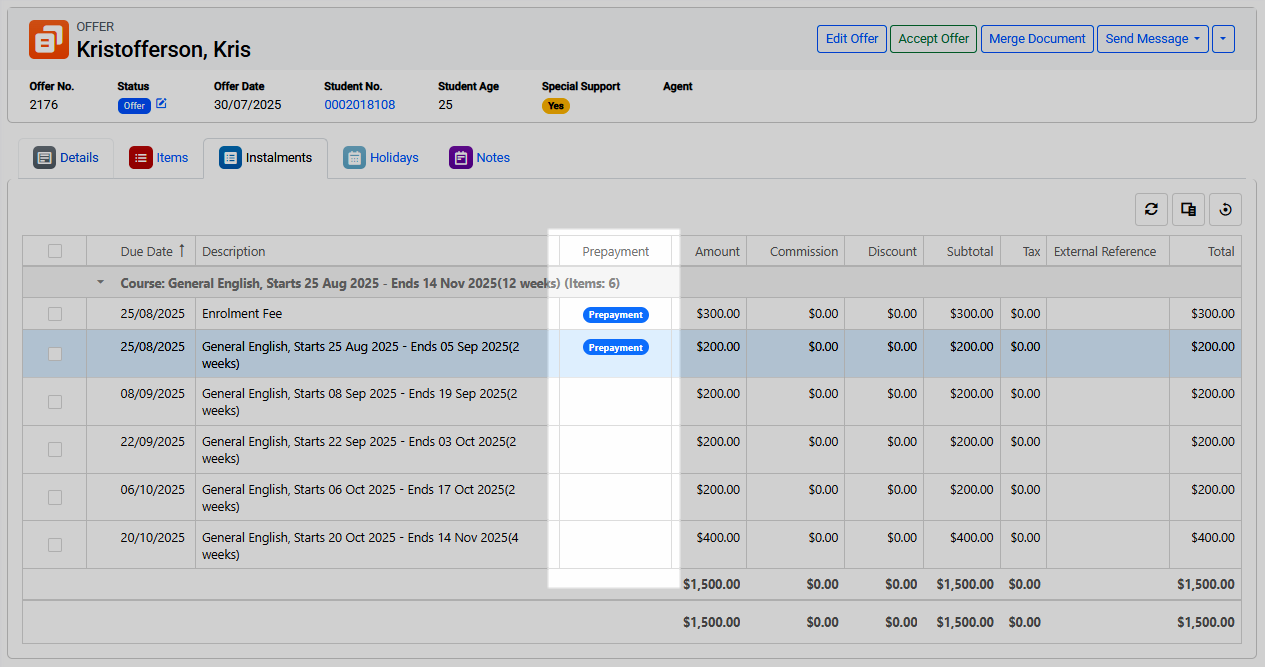Click the orange Offer icon beside student name
Screen dimensions: 1265x667
pos(49,40)
